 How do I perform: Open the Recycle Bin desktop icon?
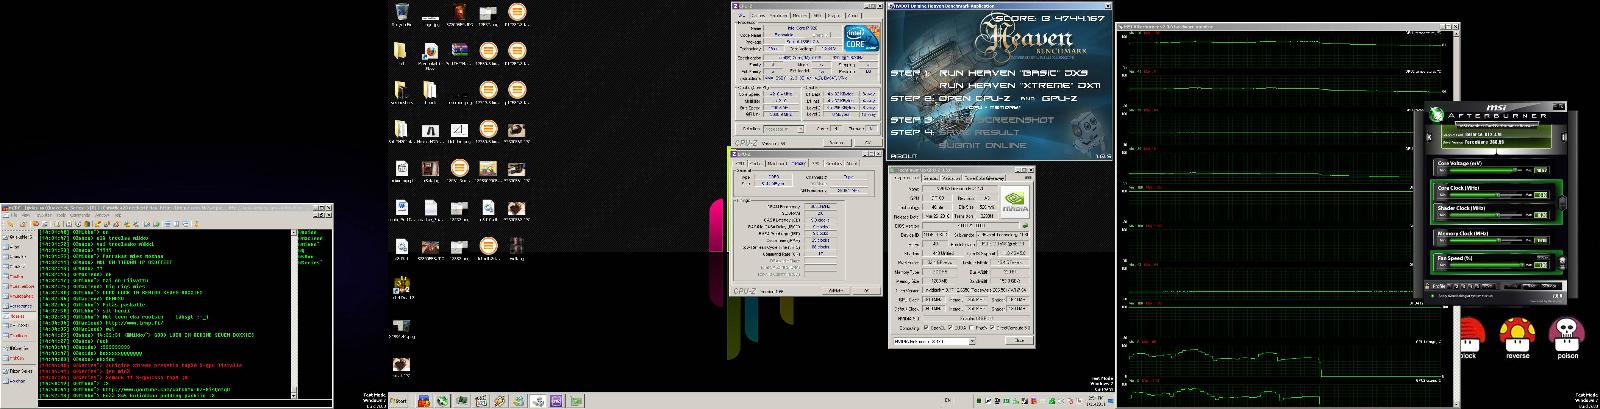[x=402, y=13]
